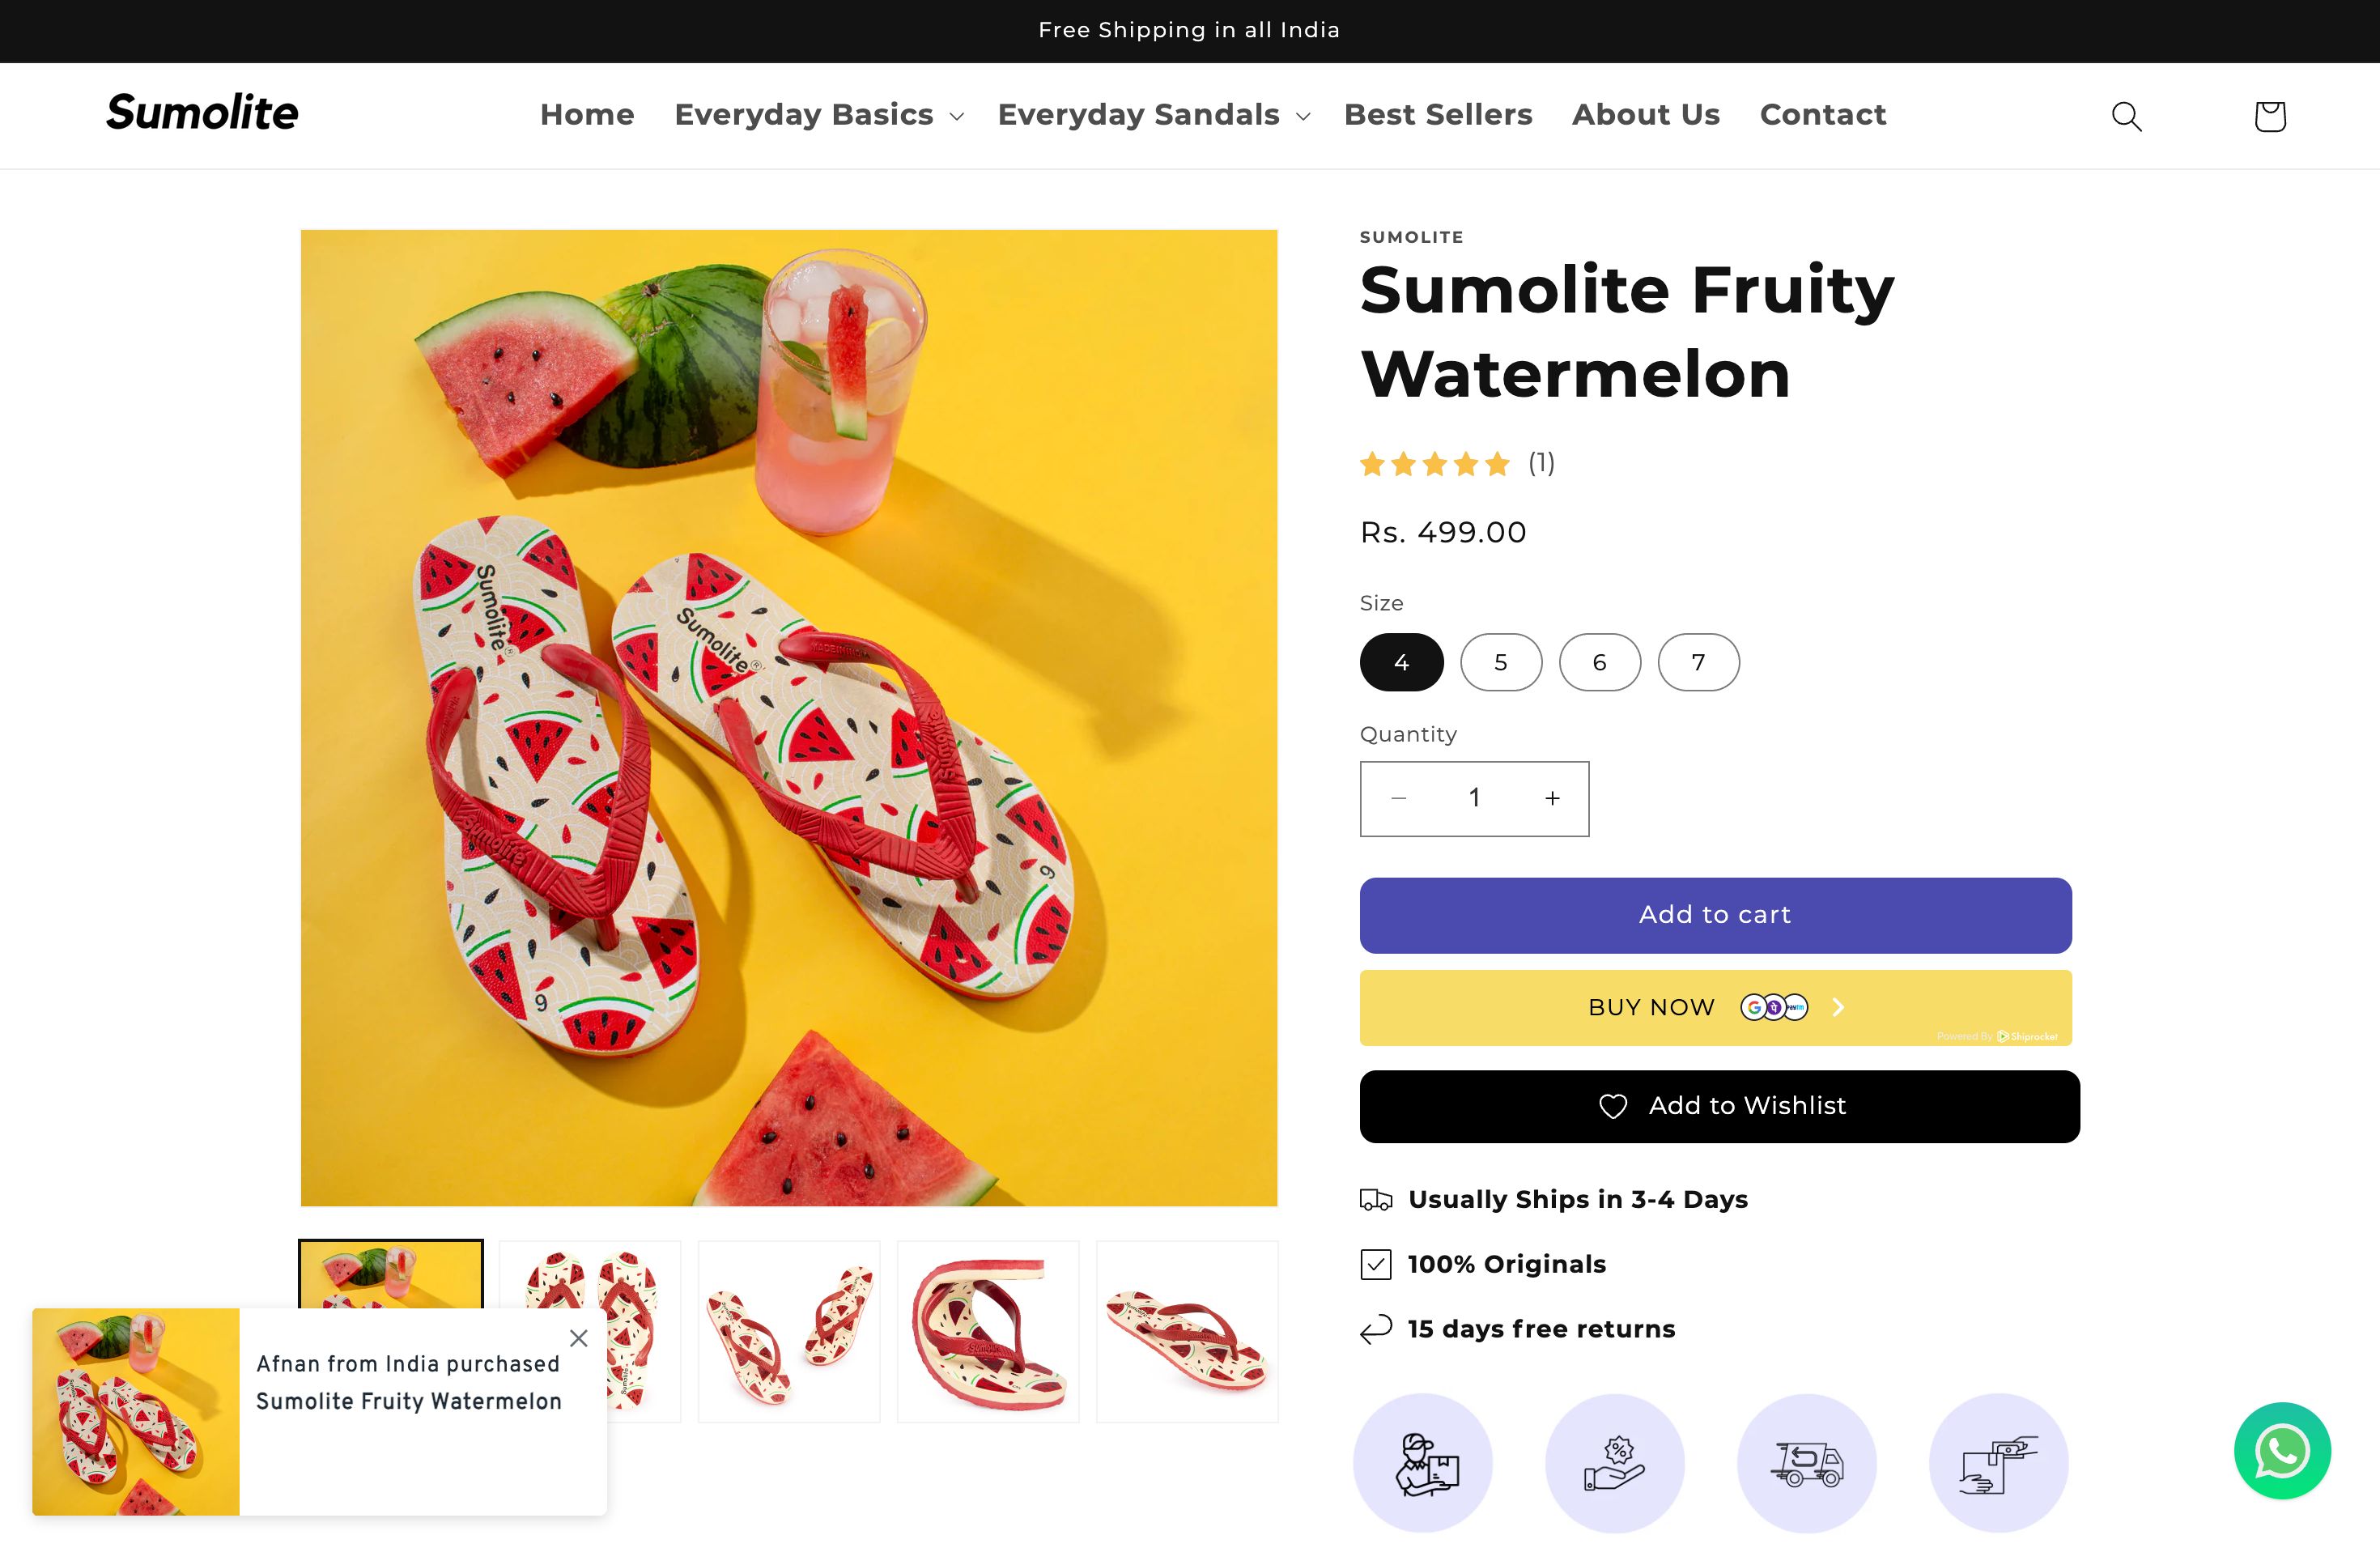Expand Everyday Sandals dropdown menu
The width and height of the screenshot is (2380, 1548).
tap(1153, 115)
